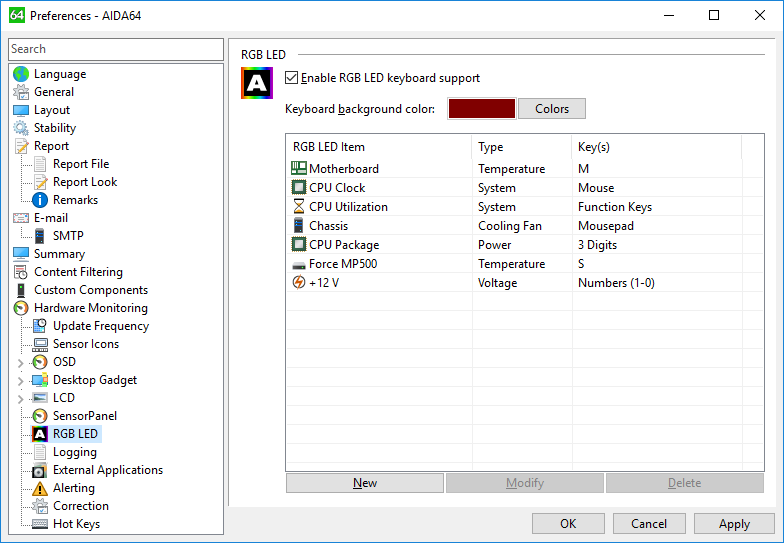The height and width of the screenshot is (543, 784).
Task: Click the Apply button
Action: [x=734, y=523]
